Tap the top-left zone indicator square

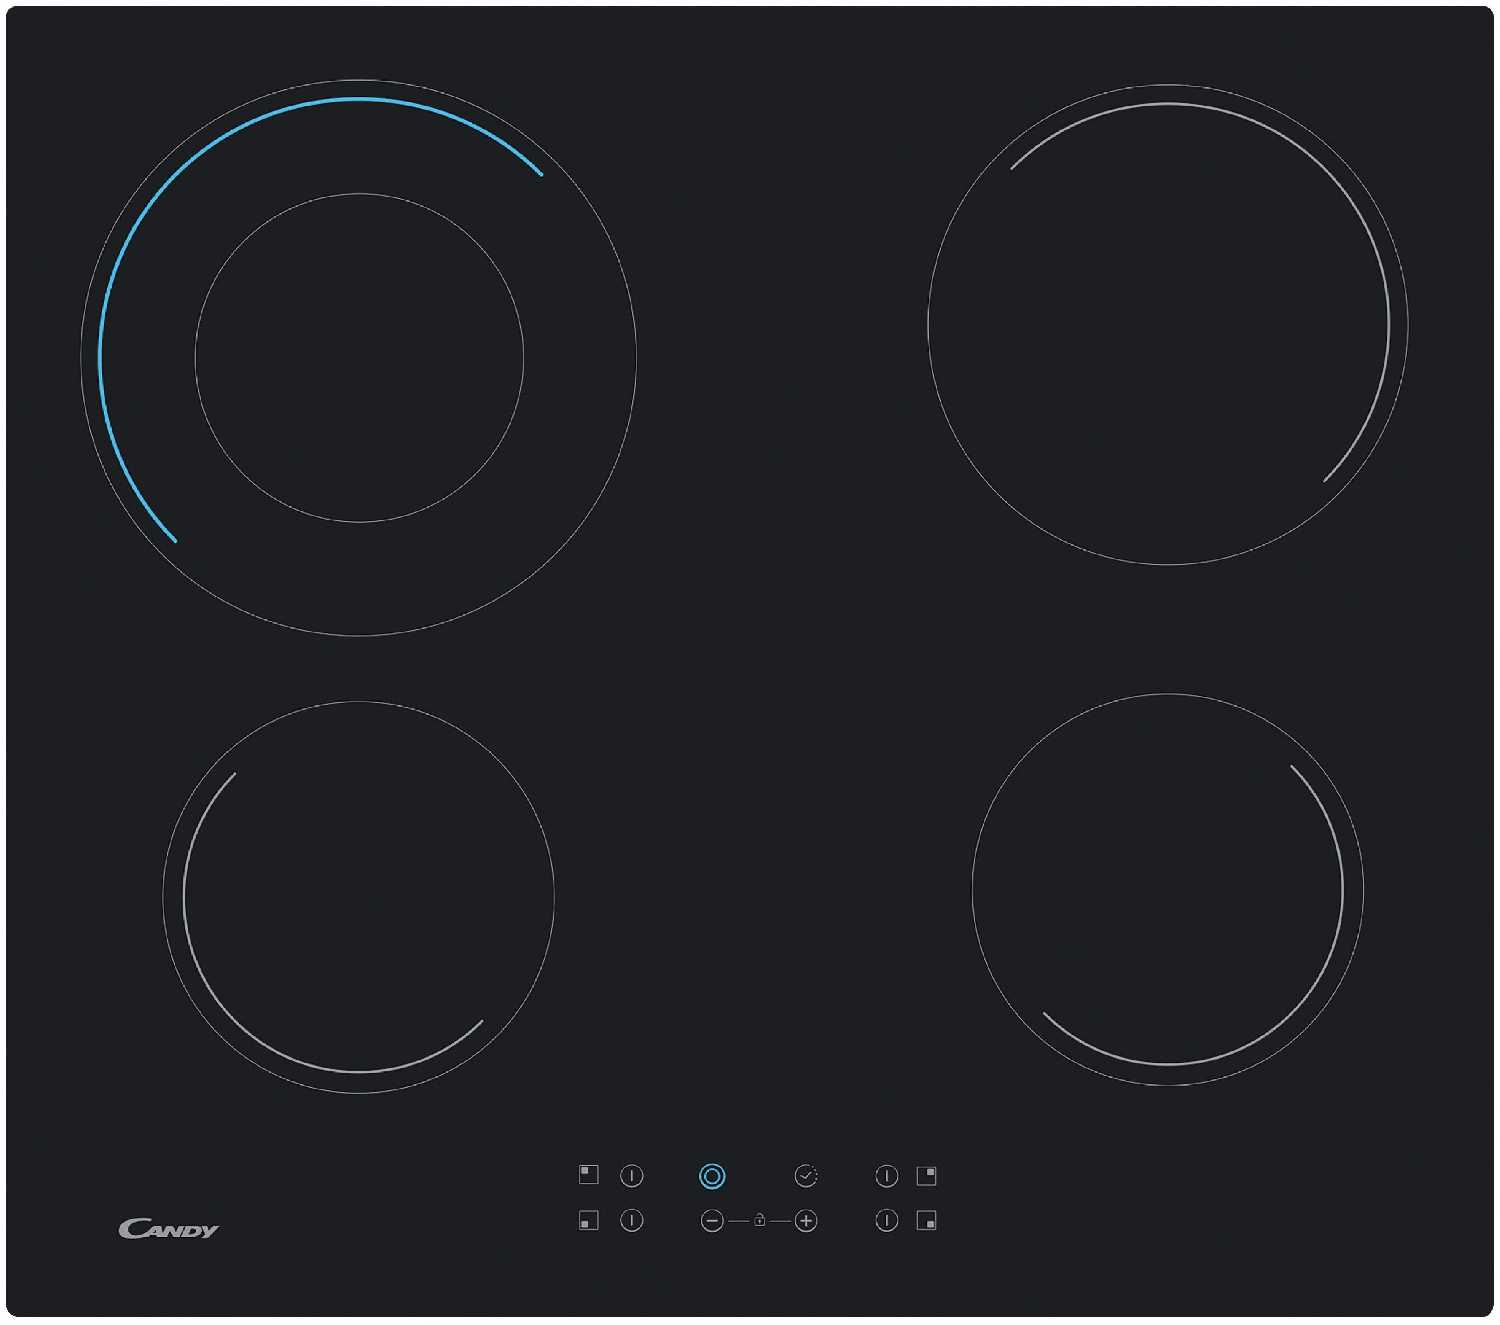pyautogui.click(x=589, y=1174)
